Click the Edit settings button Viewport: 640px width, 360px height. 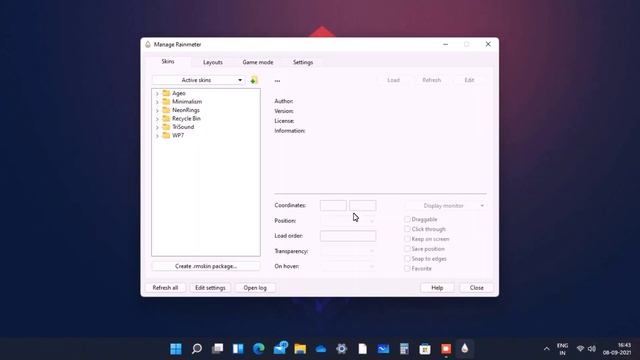[210, 288]
